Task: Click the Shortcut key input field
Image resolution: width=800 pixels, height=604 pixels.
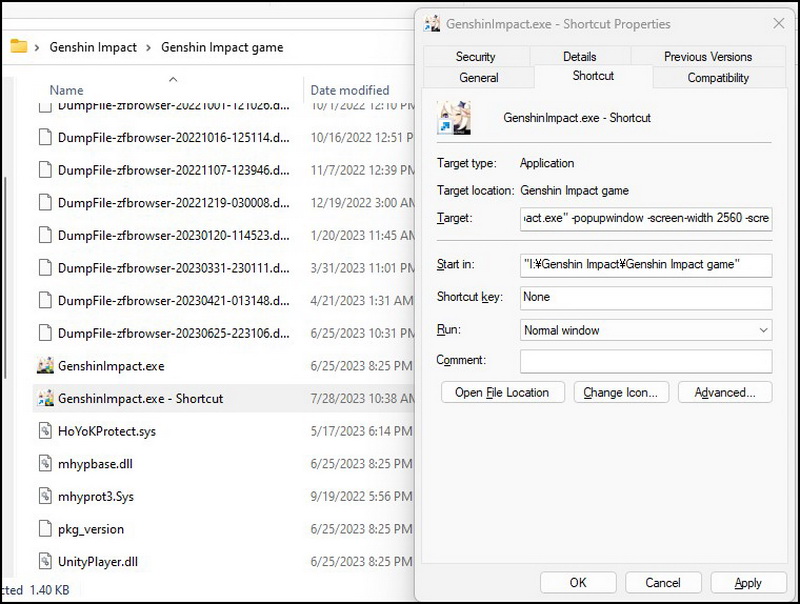Action: 646,297
